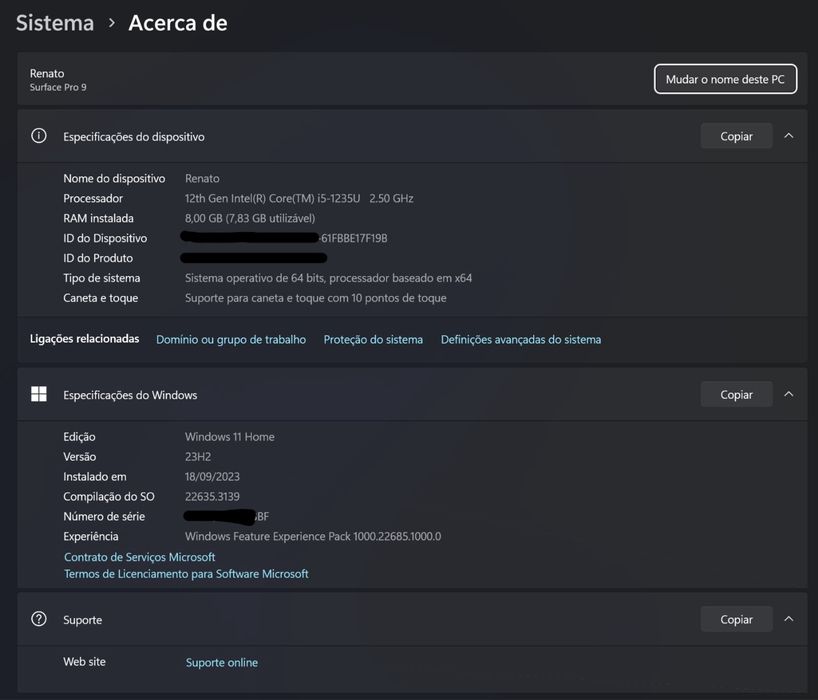Click the info icon beside Especificações do dispositivo

39,136
